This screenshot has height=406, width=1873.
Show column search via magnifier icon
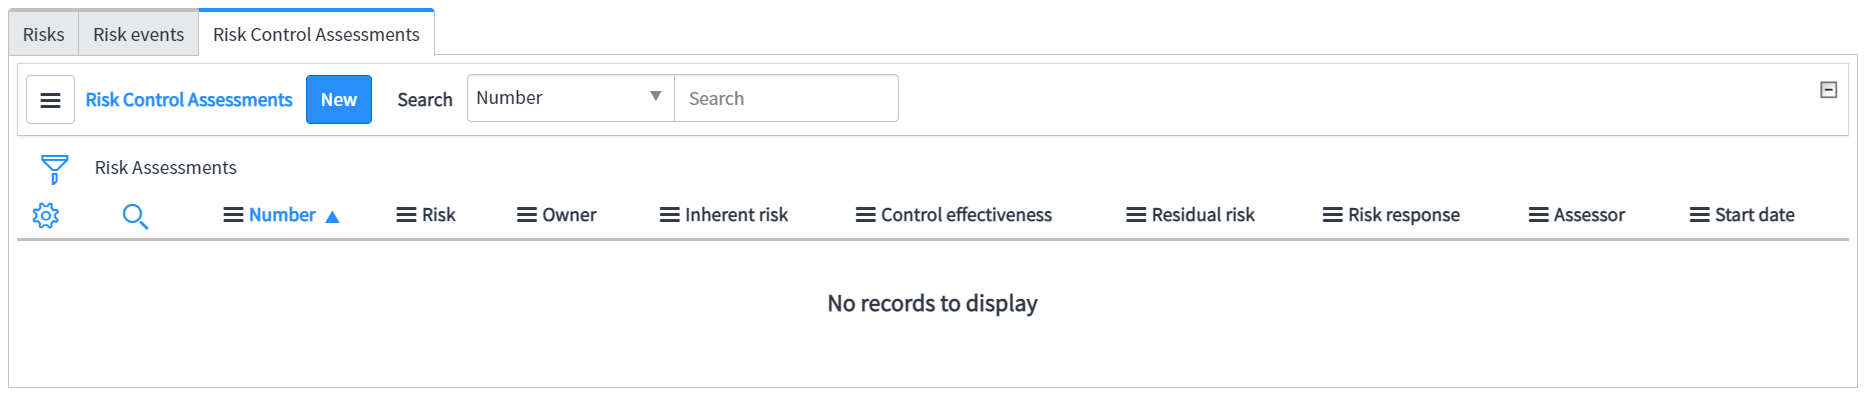[135, 216]
